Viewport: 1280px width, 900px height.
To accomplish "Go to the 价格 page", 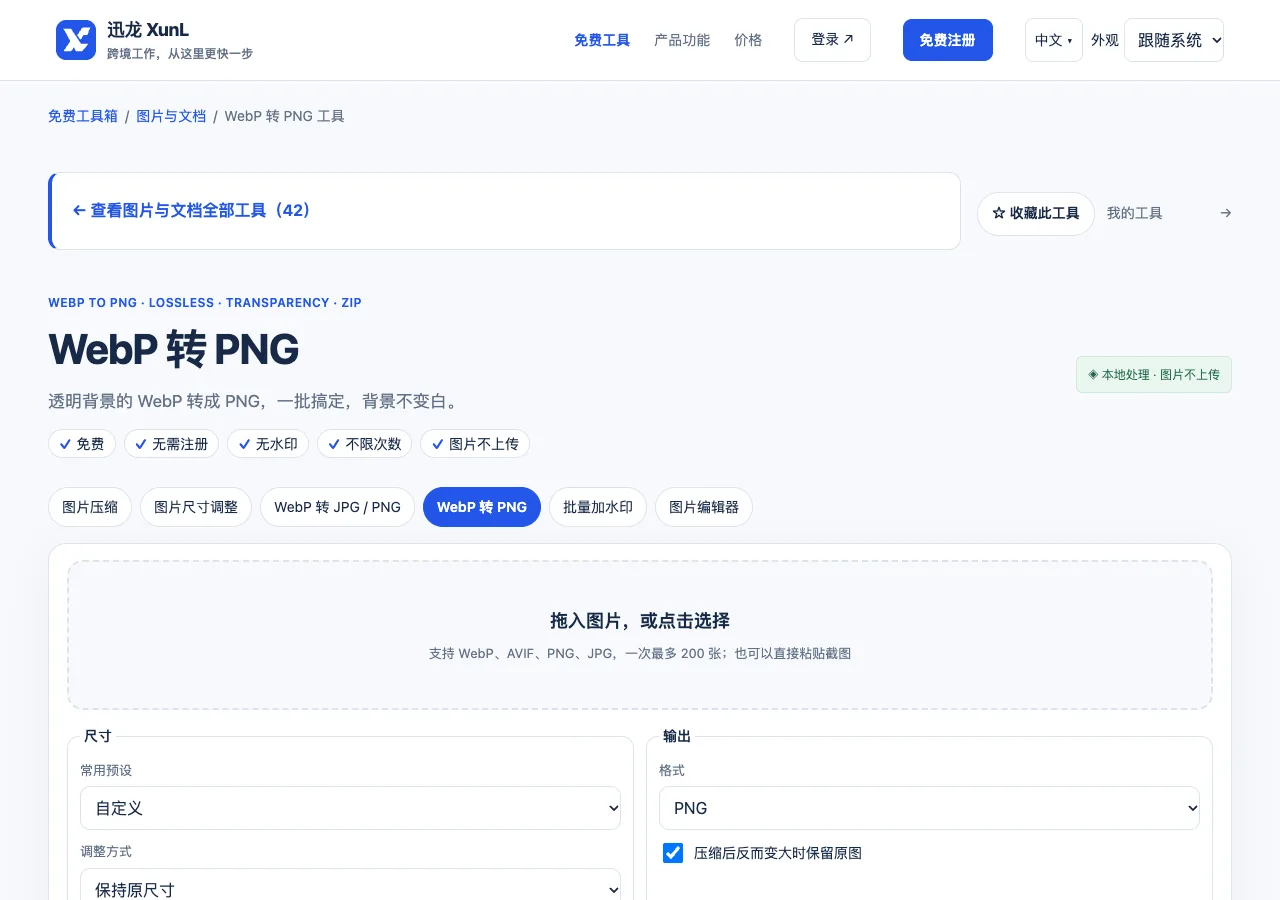I will click(x=748, y=40).
